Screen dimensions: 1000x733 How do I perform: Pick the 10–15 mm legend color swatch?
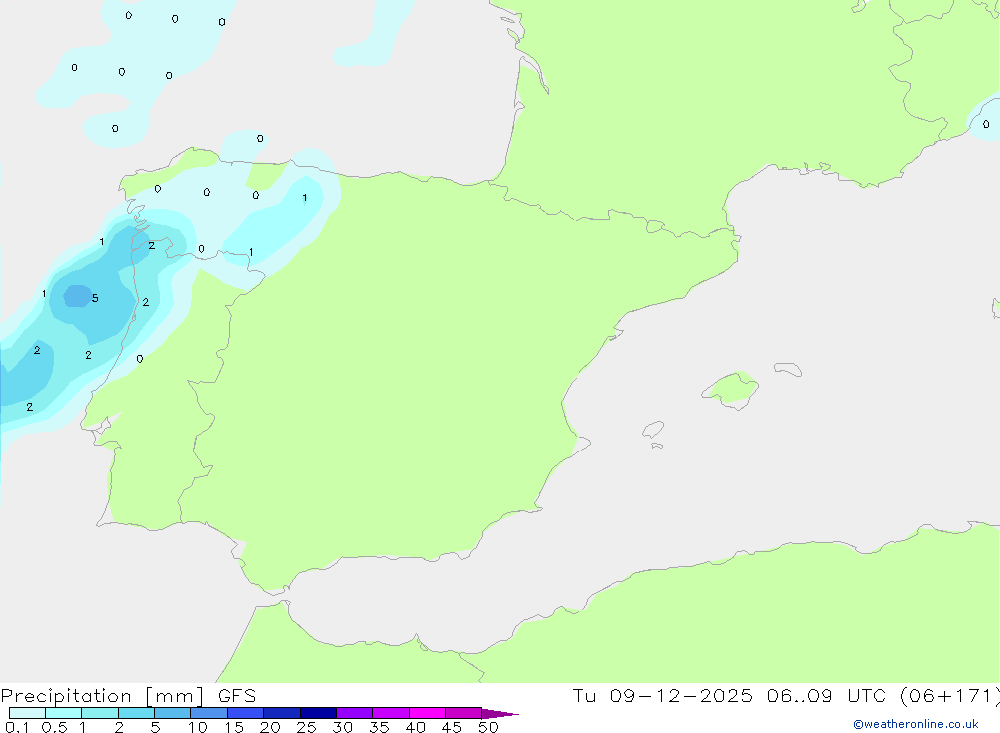tap(209, 713)
